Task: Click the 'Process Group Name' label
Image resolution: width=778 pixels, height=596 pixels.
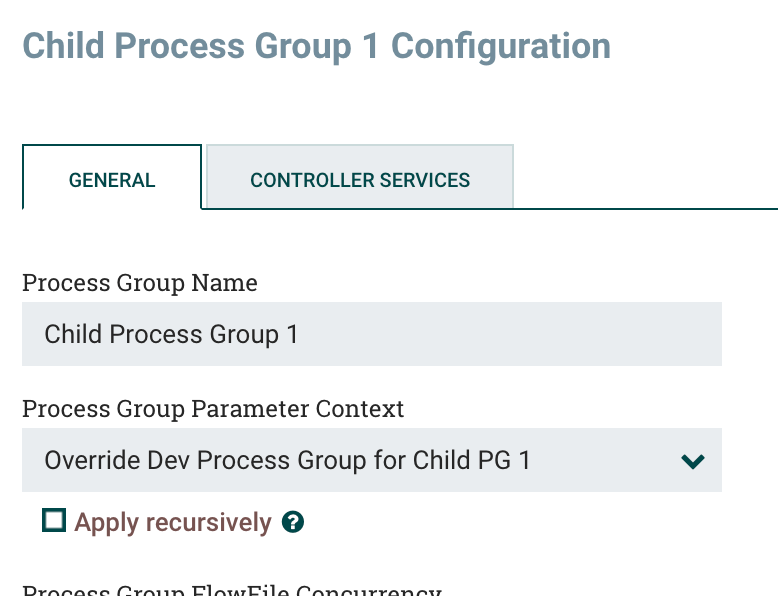Action: click(139, 283)
